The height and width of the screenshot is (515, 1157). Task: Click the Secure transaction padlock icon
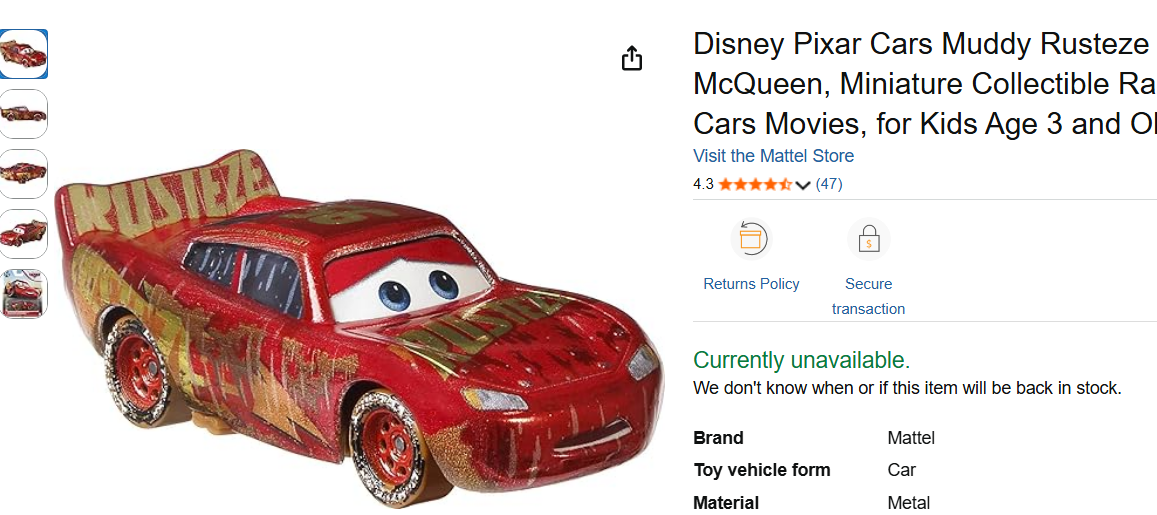tap(868, 239)
